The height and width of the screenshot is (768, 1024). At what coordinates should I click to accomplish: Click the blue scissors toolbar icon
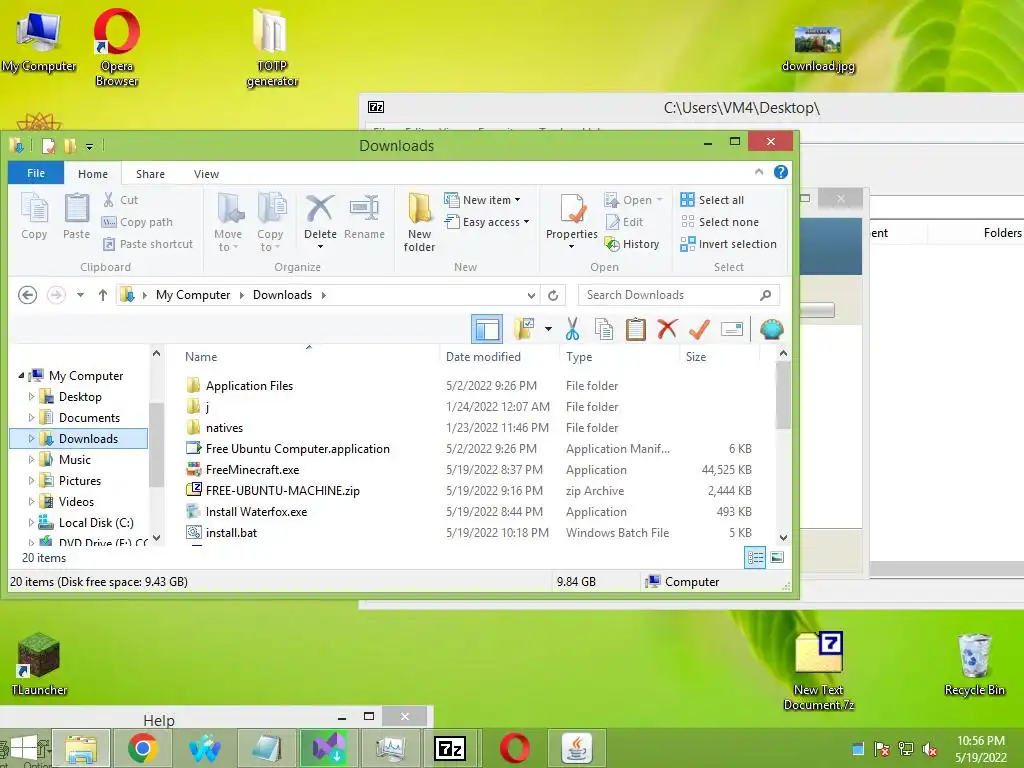572,329
